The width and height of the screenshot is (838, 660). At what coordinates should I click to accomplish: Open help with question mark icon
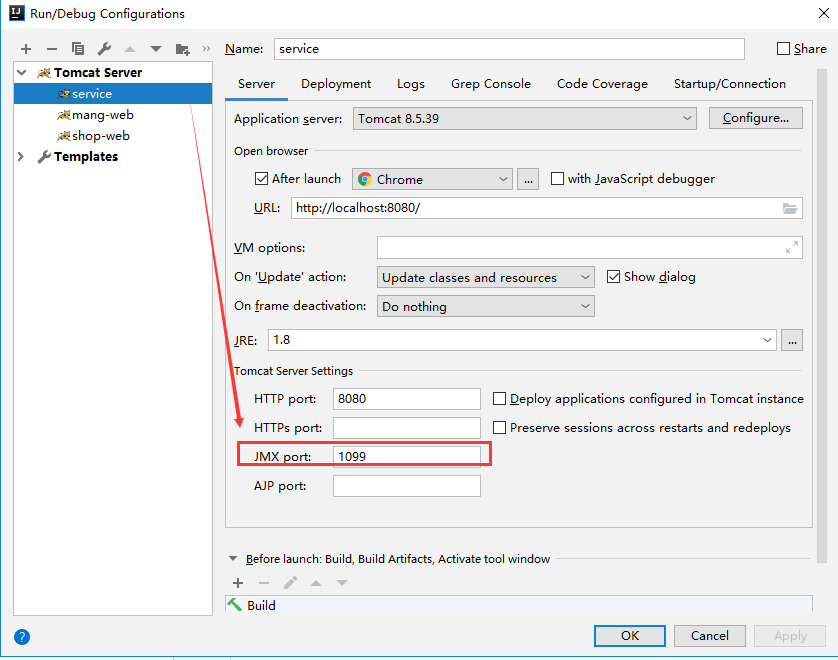tap(22, 636)
